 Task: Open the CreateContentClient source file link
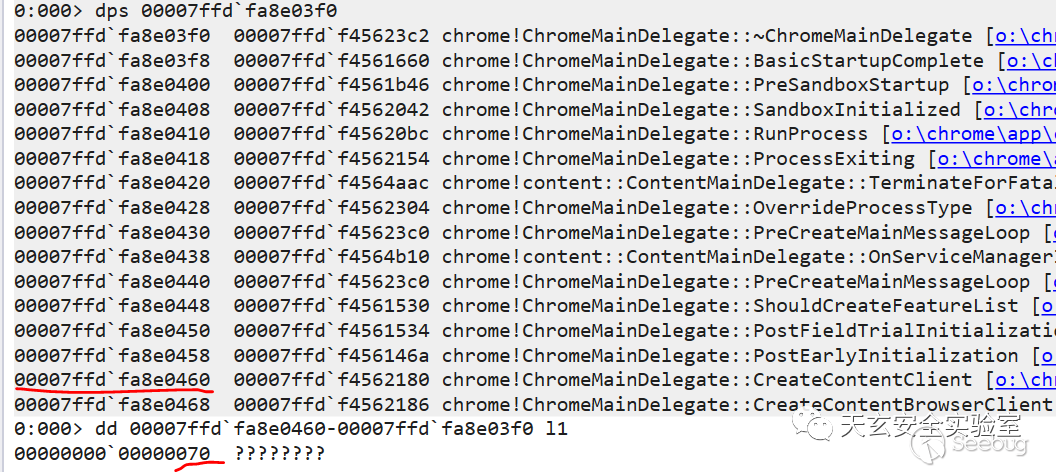1024,380
